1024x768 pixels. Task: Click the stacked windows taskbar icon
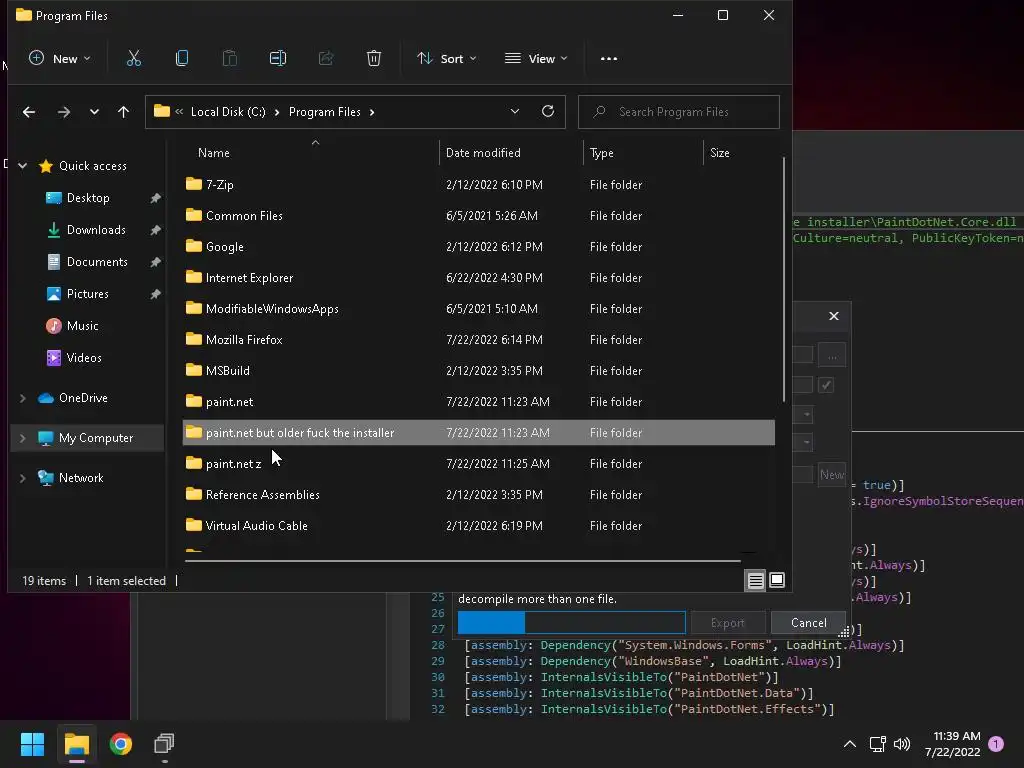(165, 744)
